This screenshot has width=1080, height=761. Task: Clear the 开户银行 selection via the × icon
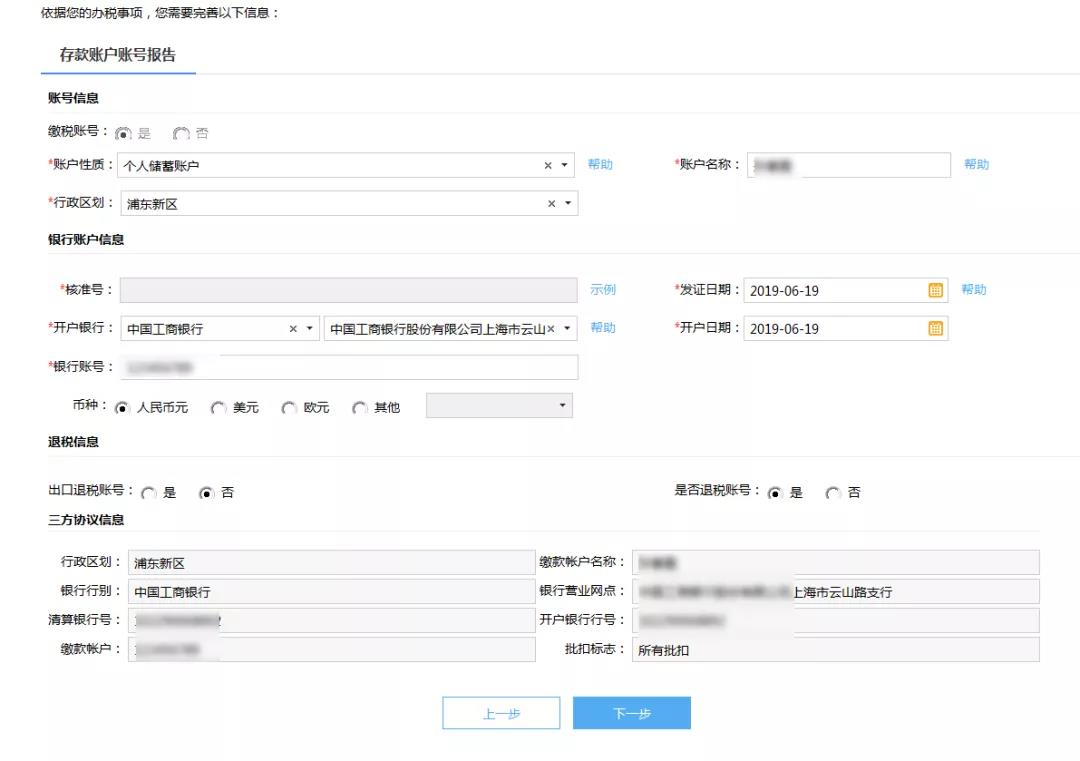click(291, 327)
